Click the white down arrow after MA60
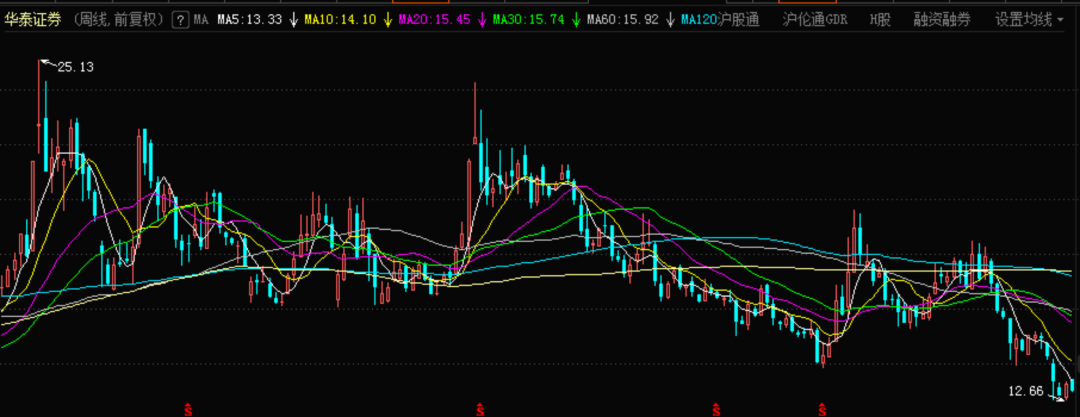Viewport: 1080px width, 417px height. pyautogui.click(x=670, y=20)
